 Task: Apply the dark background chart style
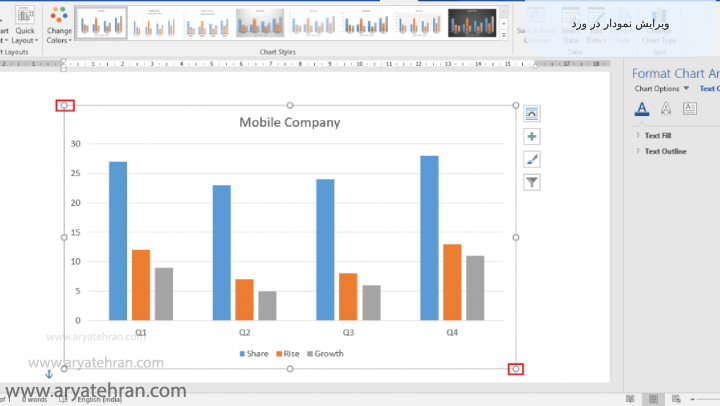pyautogui.click(x=474, y=22)
